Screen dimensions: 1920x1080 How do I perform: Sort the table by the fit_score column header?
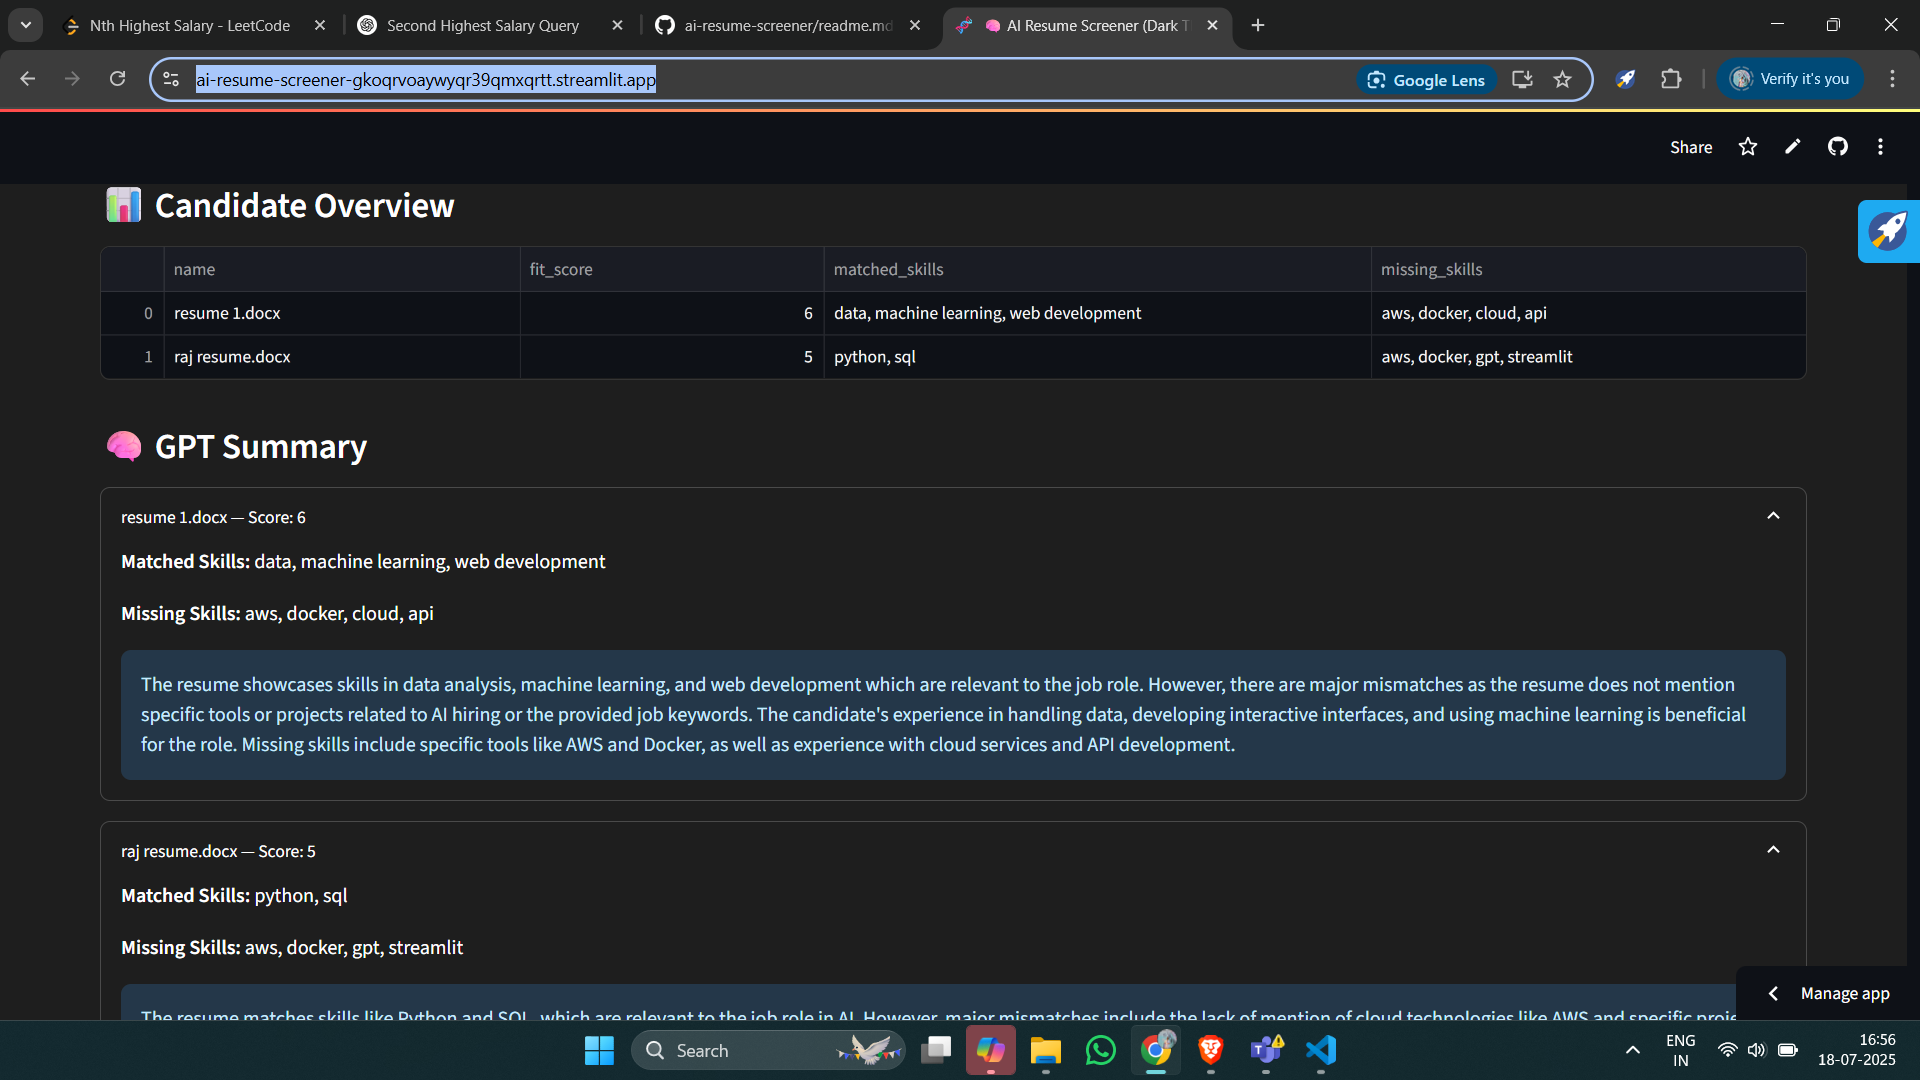click(x=561, y=269)
